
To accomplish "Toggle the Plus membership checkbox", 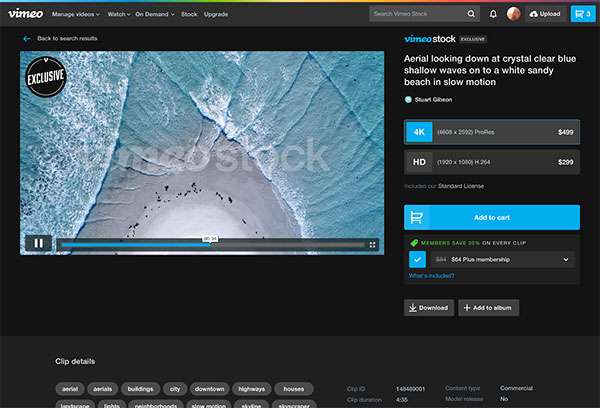I will point(417,259).
